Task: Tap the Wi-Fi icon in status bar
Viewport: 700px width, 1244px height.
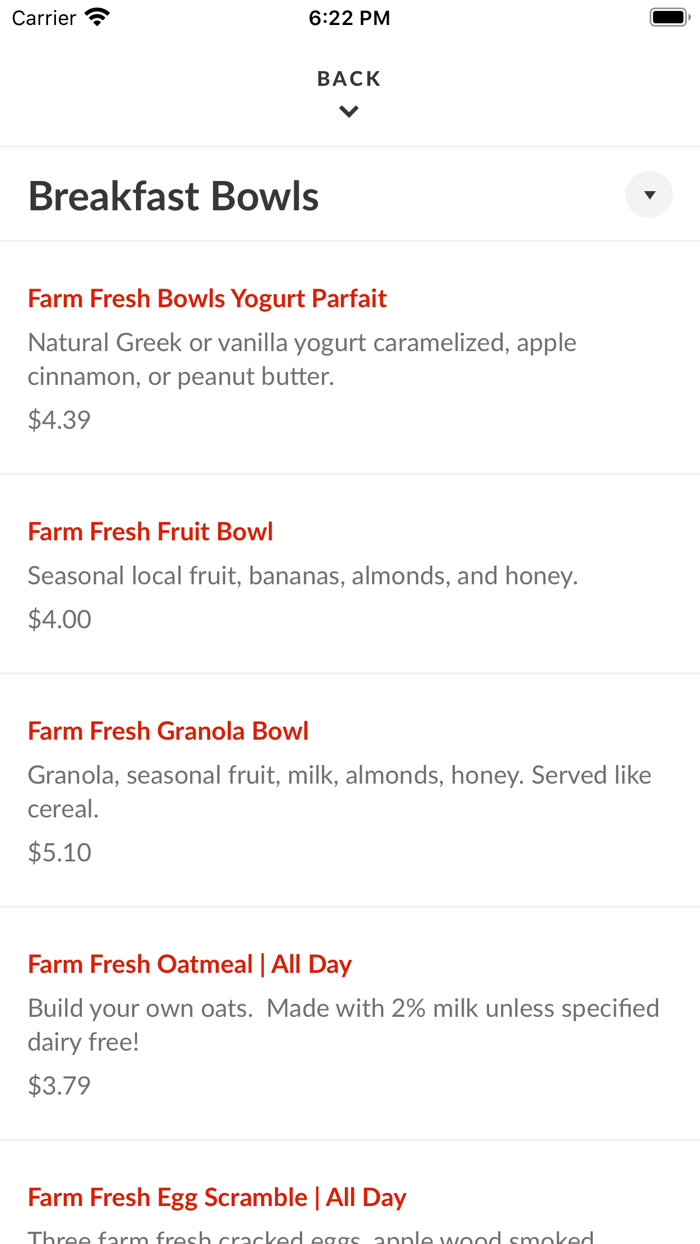Action: pos(96,16)
